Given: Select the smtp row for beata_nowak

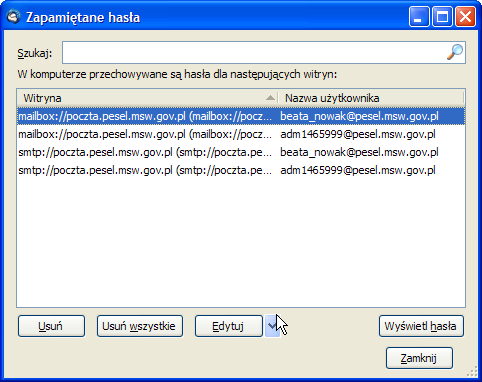Looking at the screenshot, I should click(241, 152).
